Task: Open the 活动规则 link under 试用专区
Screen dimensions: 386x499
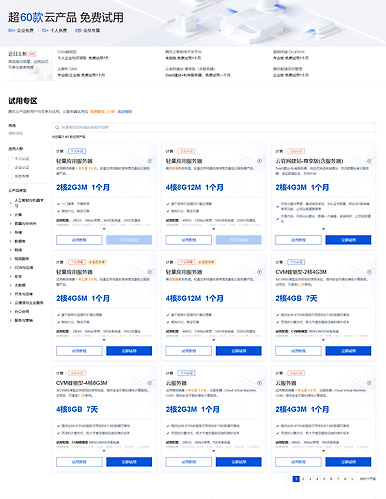Action: 125,112
